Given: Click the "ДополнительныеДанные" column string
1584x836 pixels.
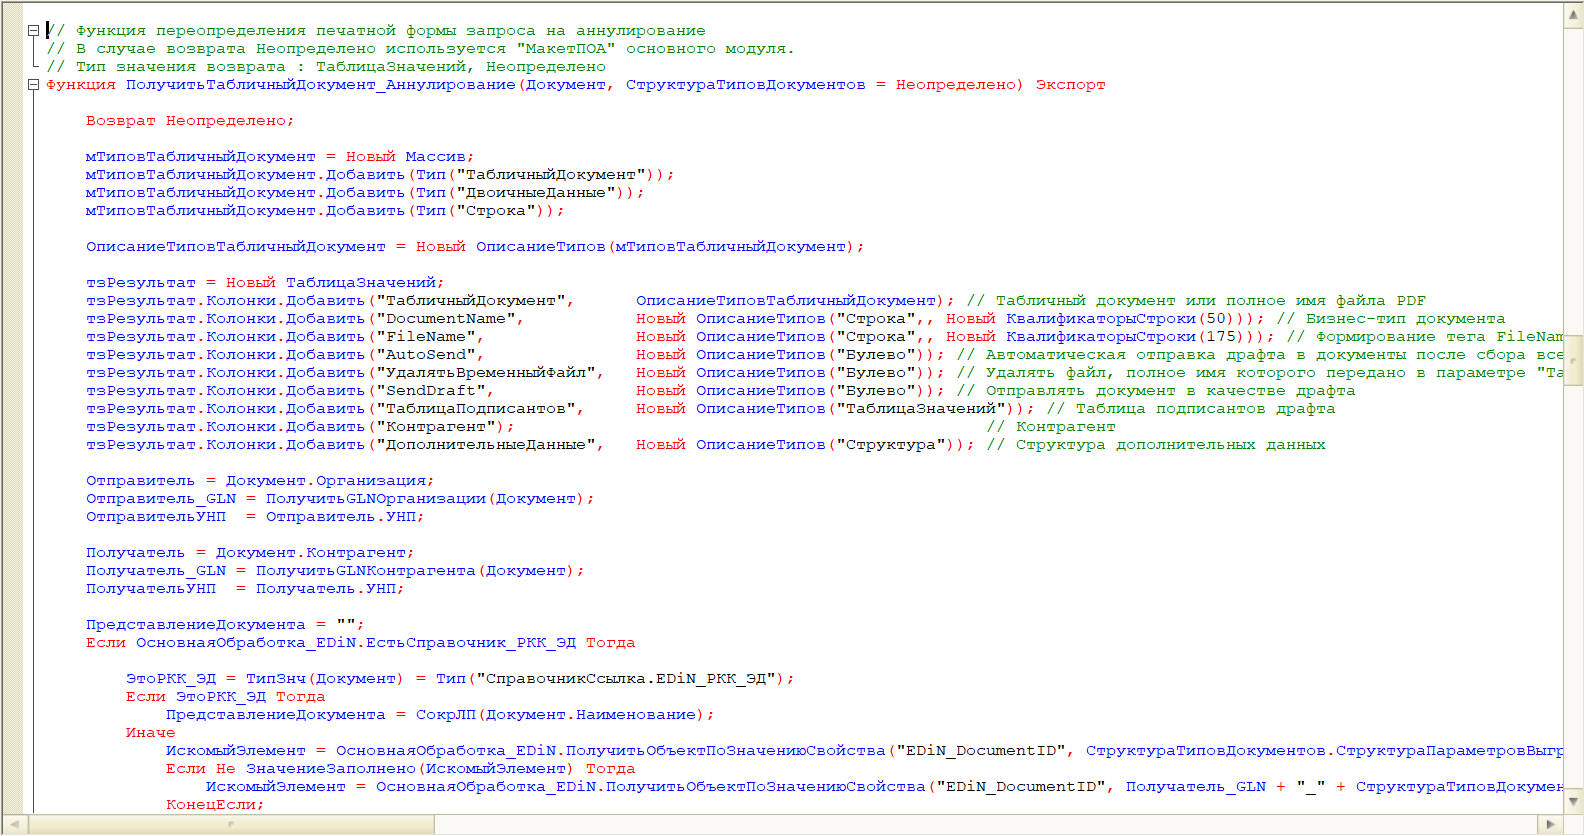Looking at the screenshot, I should click(x=485, y=445).
